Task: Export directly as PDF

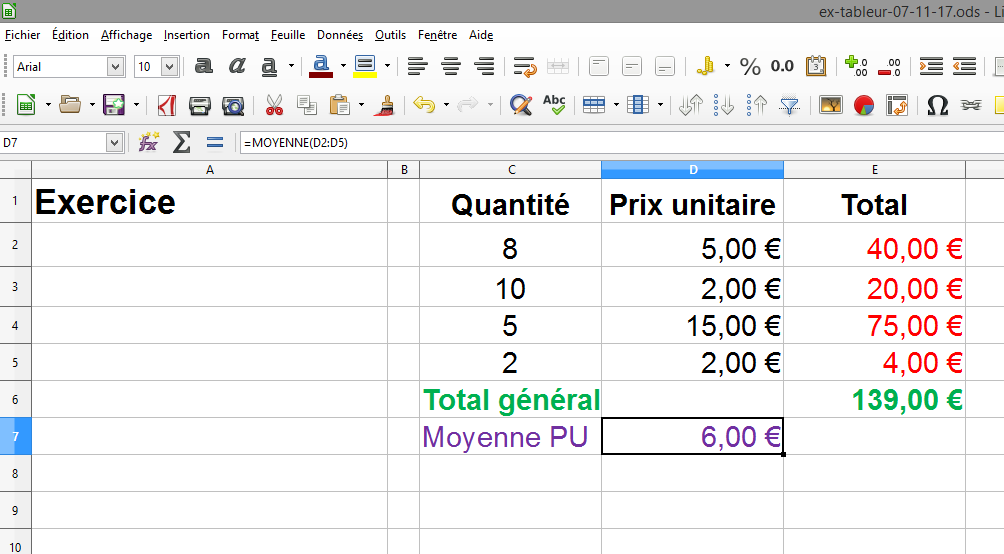Action: click(x=166, y=104)
